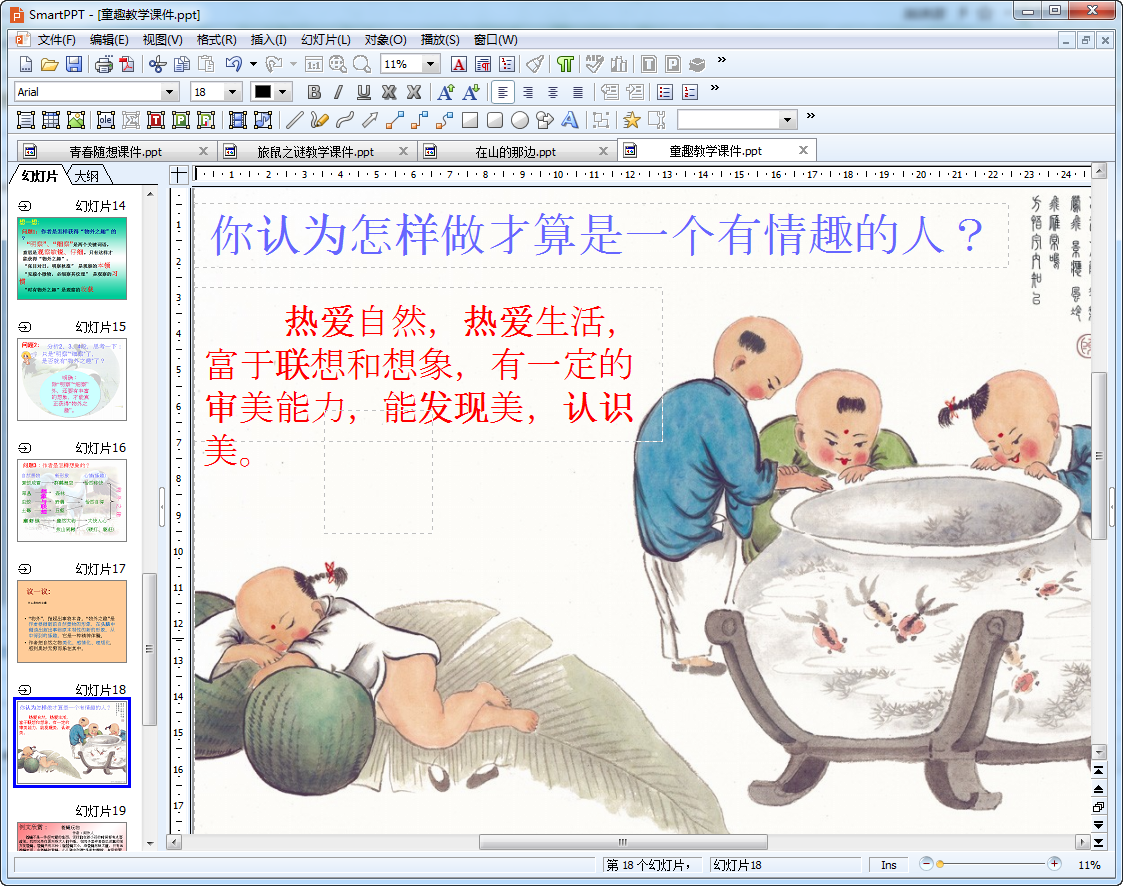Viewport: 1123px width, 886px height.
Task: Open the font color dropdown arrow
Action: pos(283,92)
